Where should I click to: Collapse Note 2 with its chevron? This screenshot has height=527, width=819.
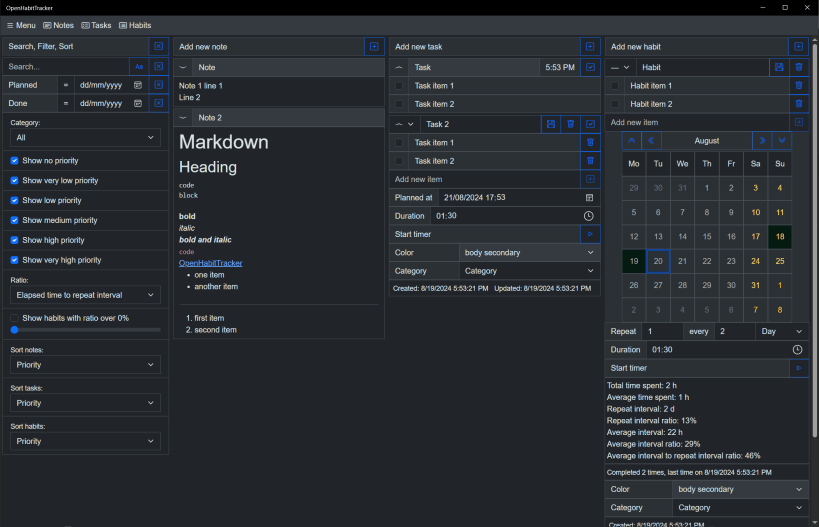pos(183,118)
